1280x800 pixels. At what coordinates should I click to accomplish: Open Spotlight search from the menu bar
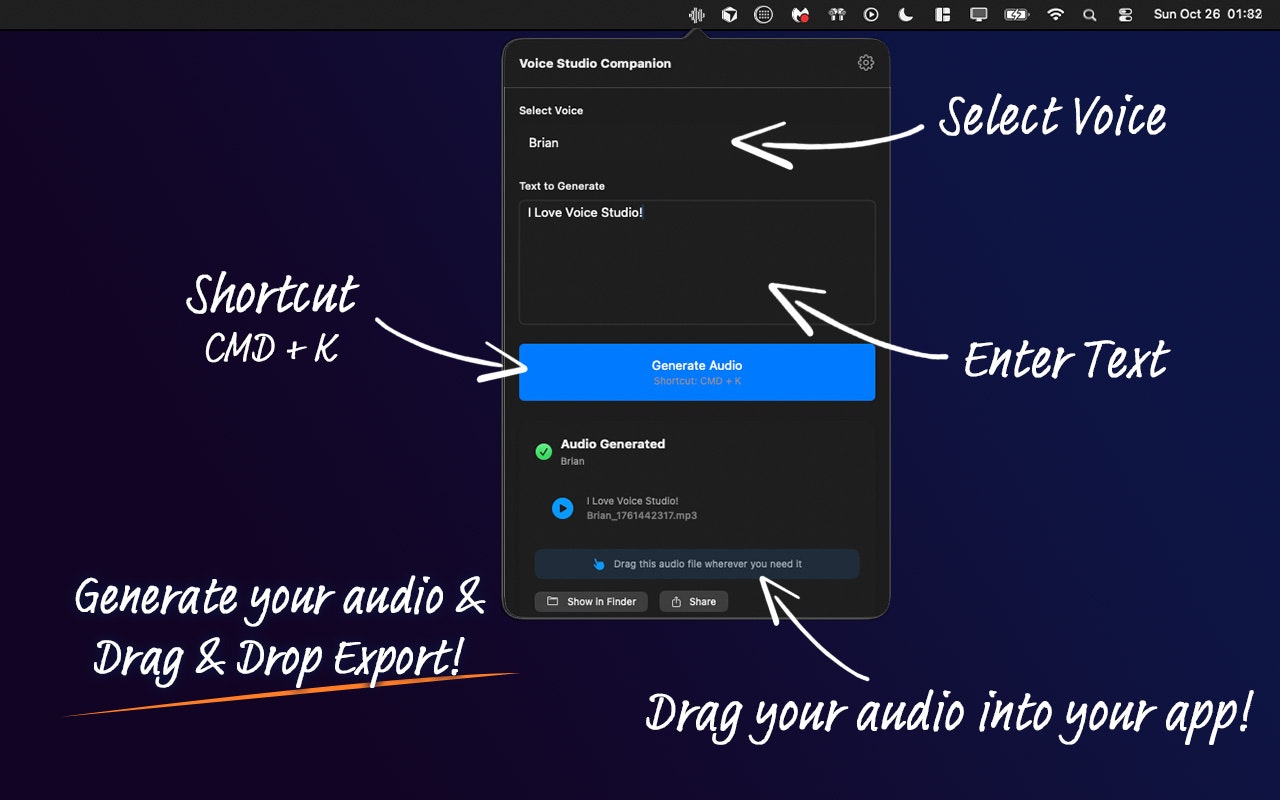(x=1090, y=14)
